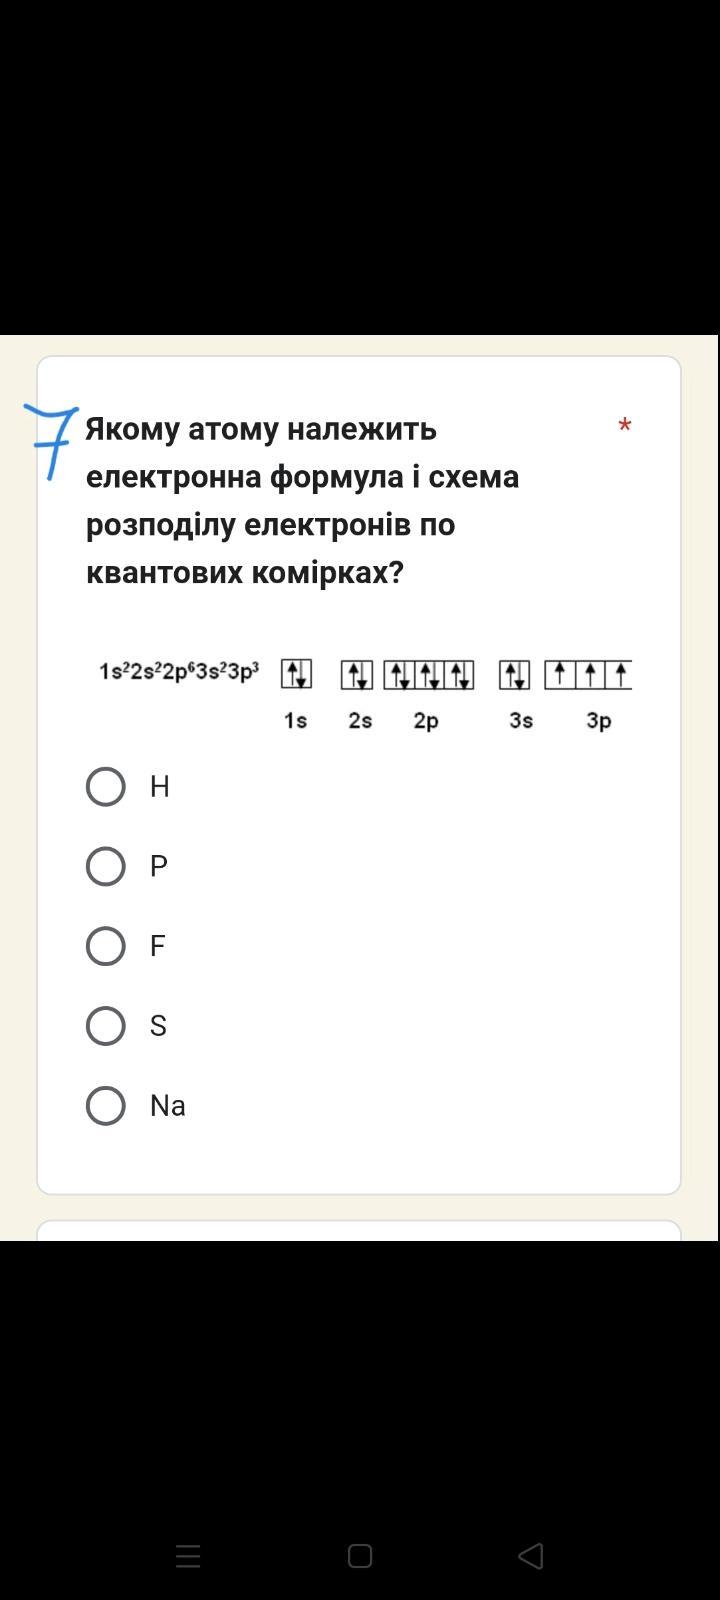Click the question text about the atom
This screenshot has width=720, height=1600.
[302, 500]
